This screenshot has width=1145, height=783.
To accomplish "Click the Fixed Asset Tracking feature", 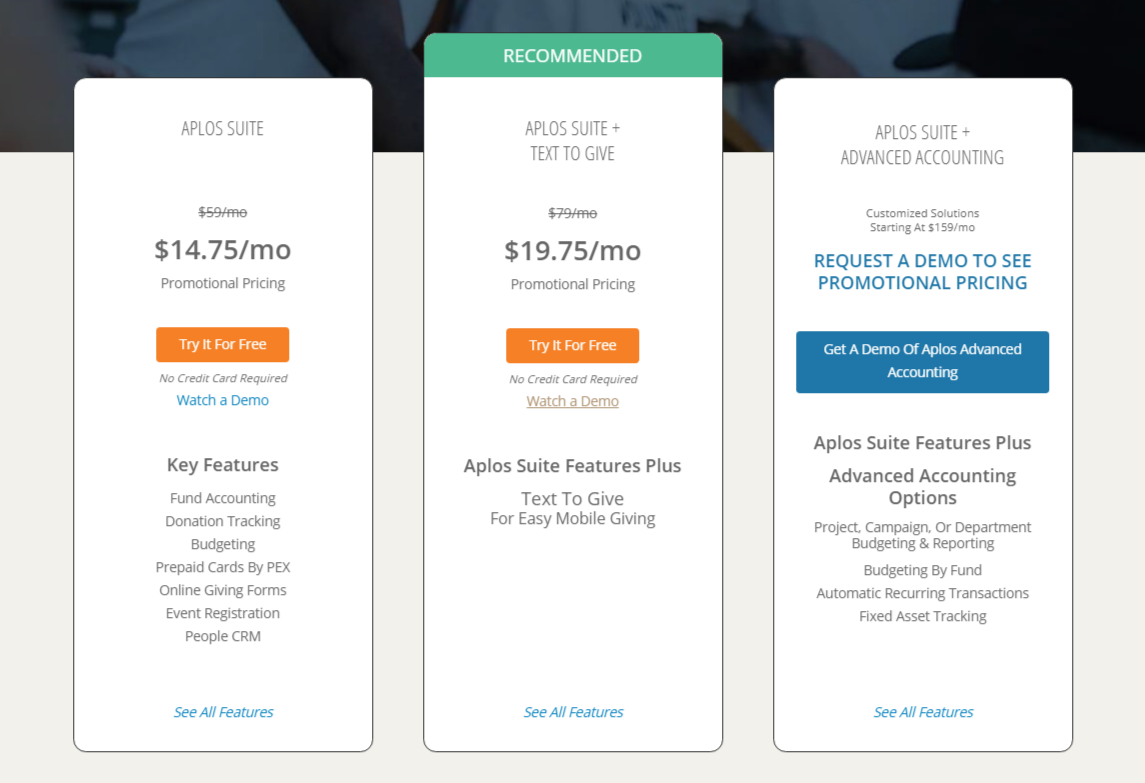I will click(922, 616).
